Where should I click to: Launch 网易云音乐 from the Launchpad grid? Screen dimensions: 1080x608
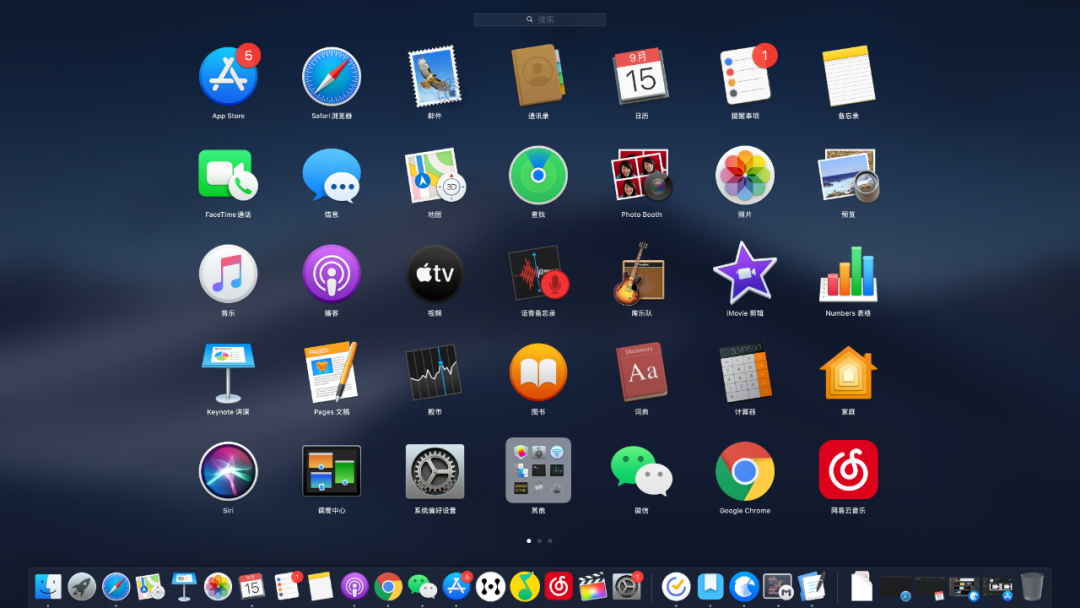click(848, 470)
